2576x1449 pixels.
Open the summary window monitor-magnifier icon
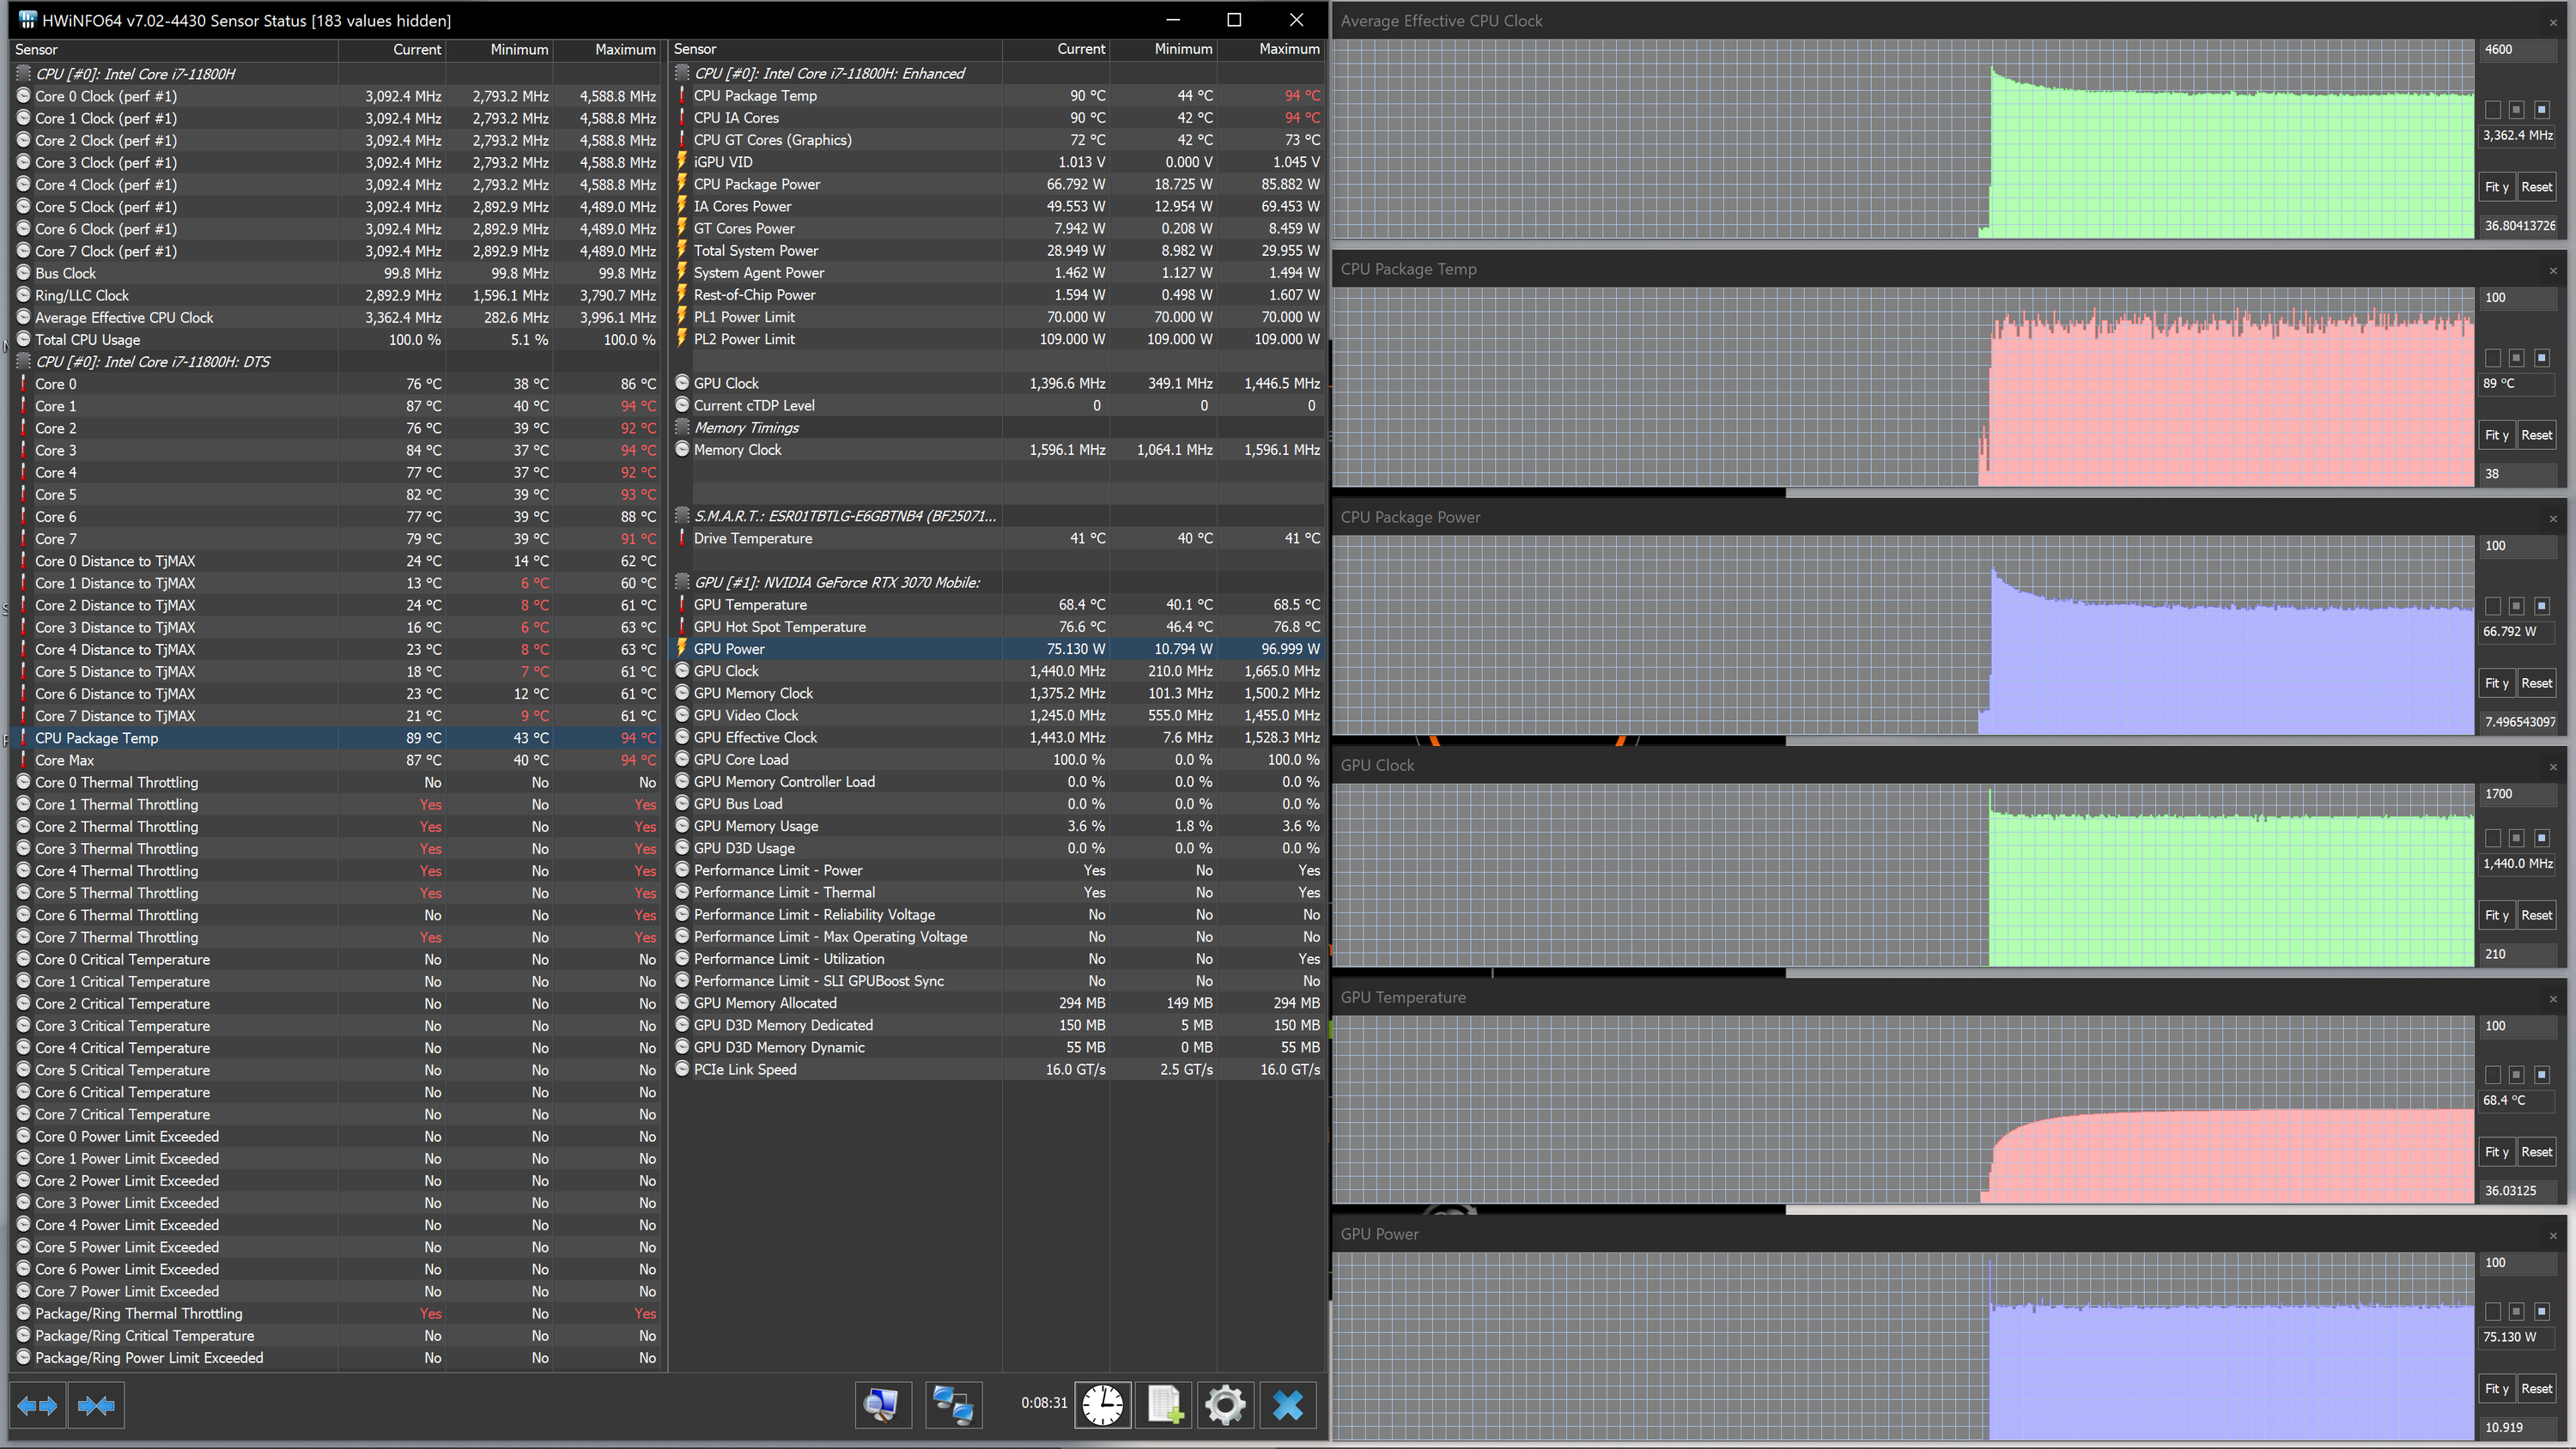tap(882, 1405)
